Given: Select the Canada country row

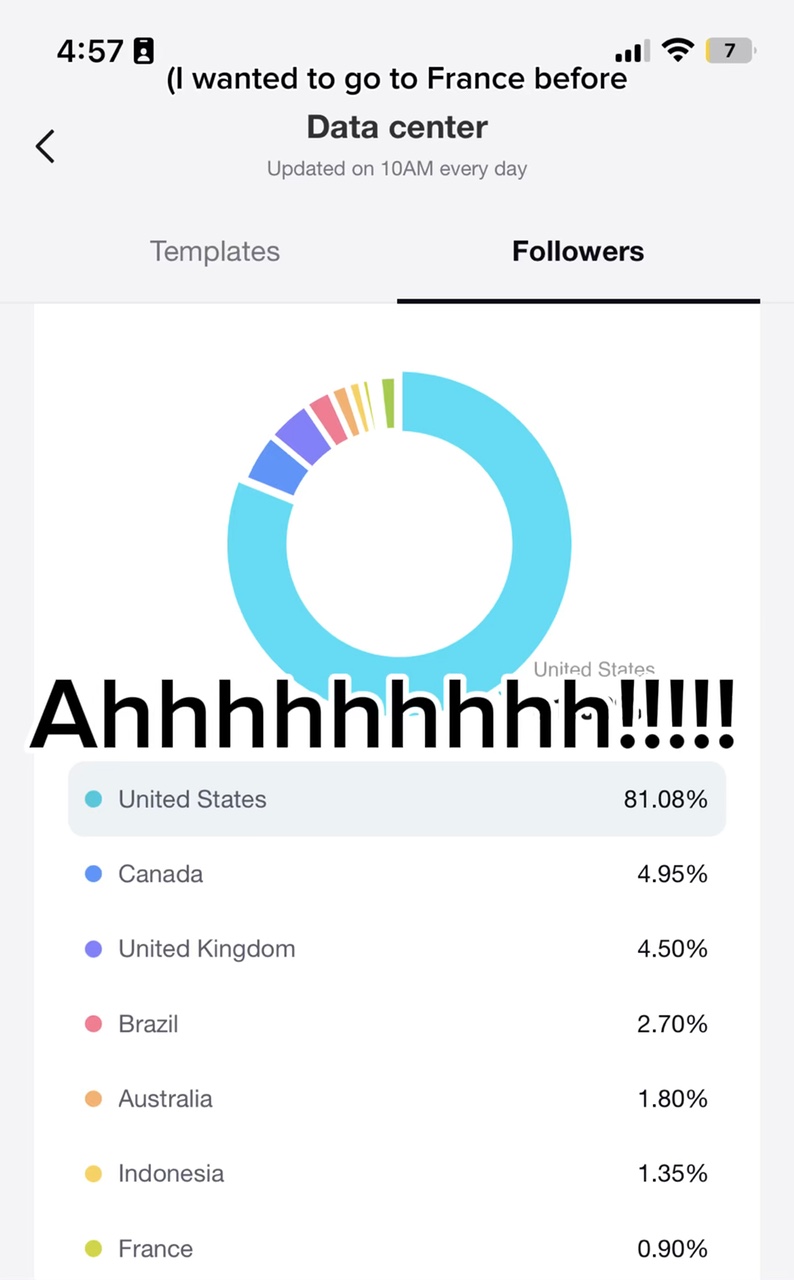Looking at the screenshot, I should coord(396,874).
